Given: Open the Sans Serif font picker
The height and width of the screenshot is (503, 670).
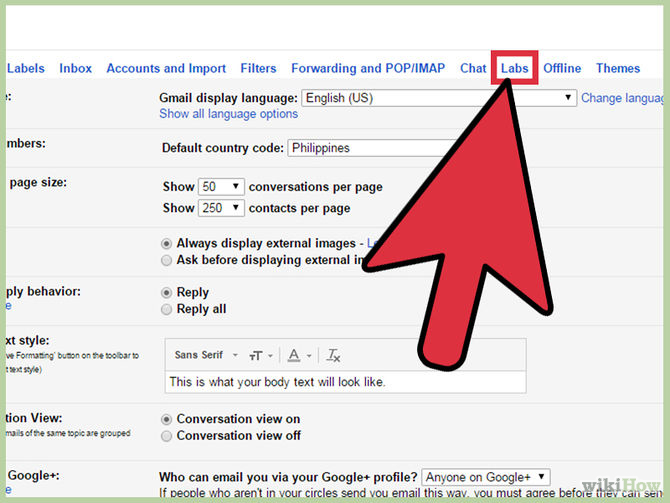Looking at the screenshot, I should tap(206, 355).
